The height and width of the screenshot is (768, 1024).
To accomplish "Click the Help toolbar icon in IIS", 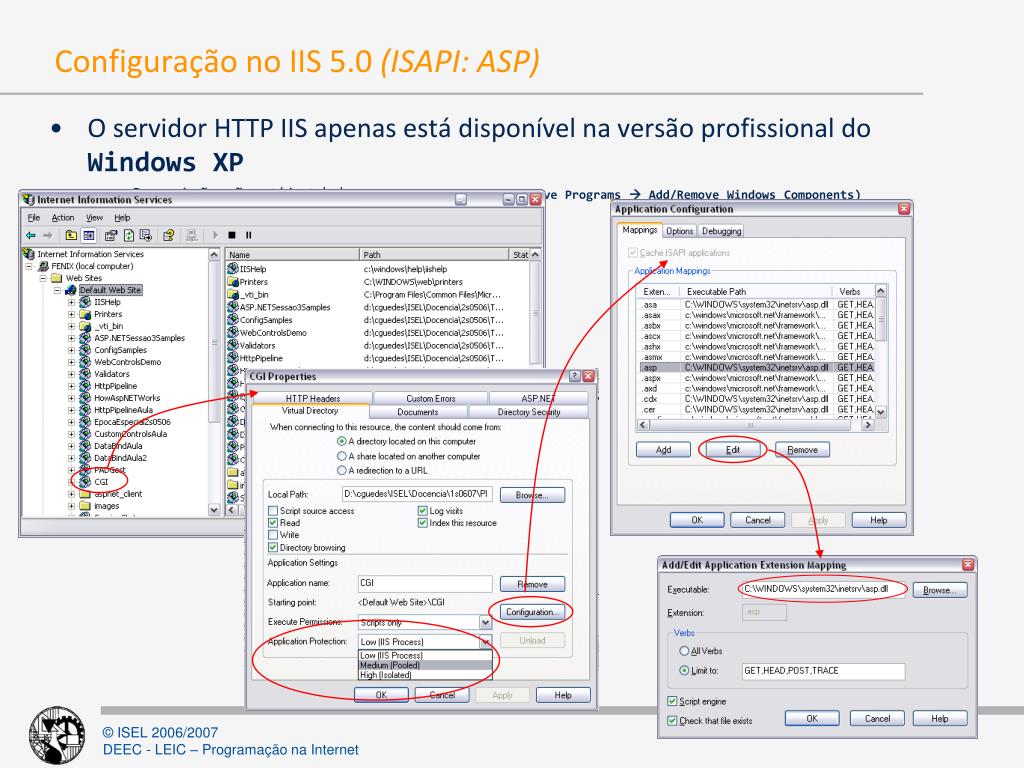I will 169,235.
